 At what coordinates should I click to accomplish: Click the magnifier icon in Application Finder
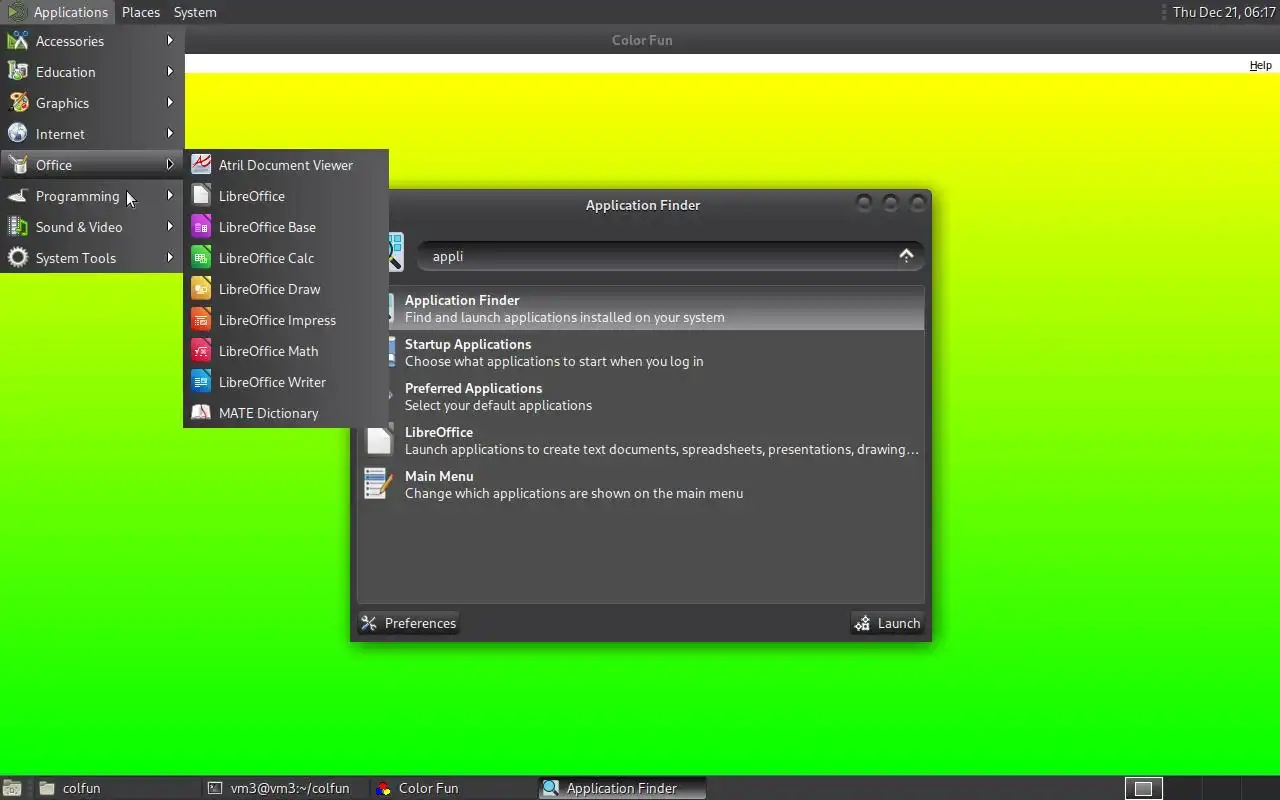(395, 252)
